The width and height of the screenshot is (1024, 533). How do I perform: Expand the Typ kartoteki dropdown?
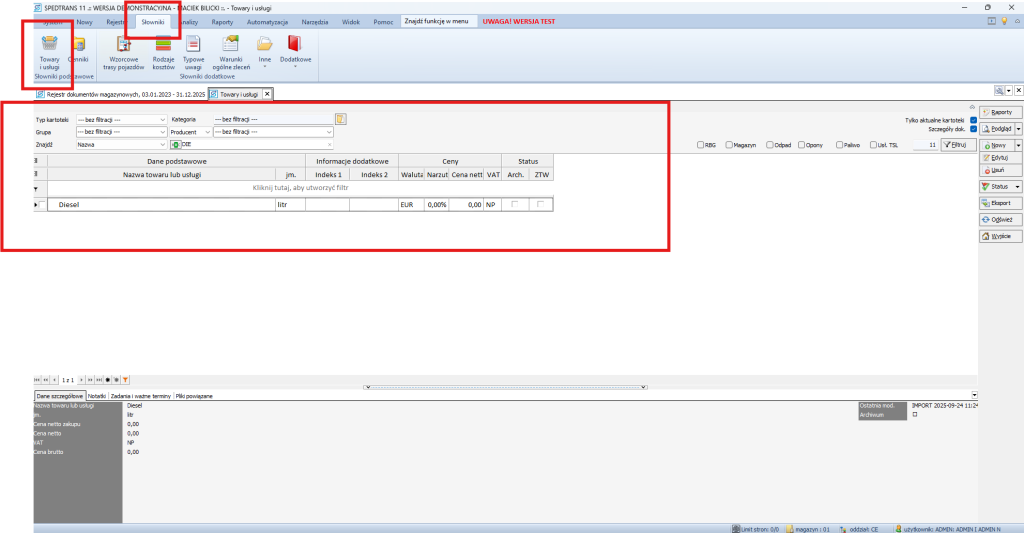(162, 120)
